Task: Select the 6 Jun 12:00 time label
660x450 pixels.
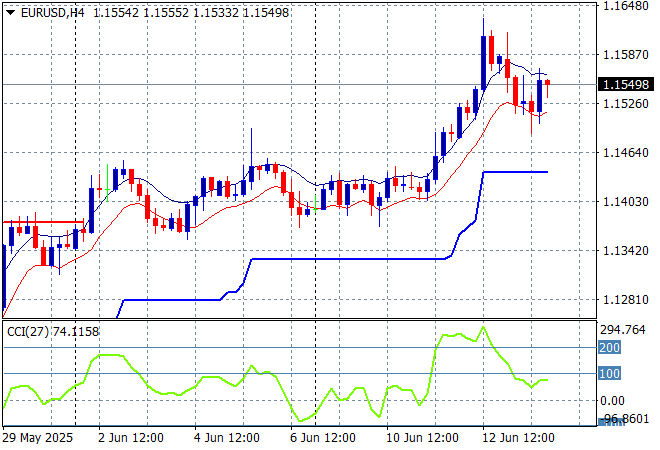Action: click(x=322, y=438)
